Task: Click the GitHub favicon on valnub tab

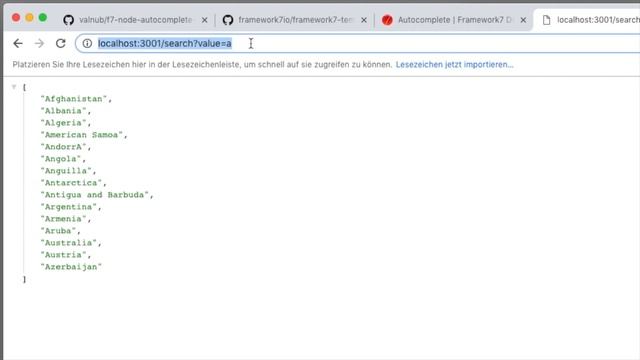Action: [x=69, y=20]
